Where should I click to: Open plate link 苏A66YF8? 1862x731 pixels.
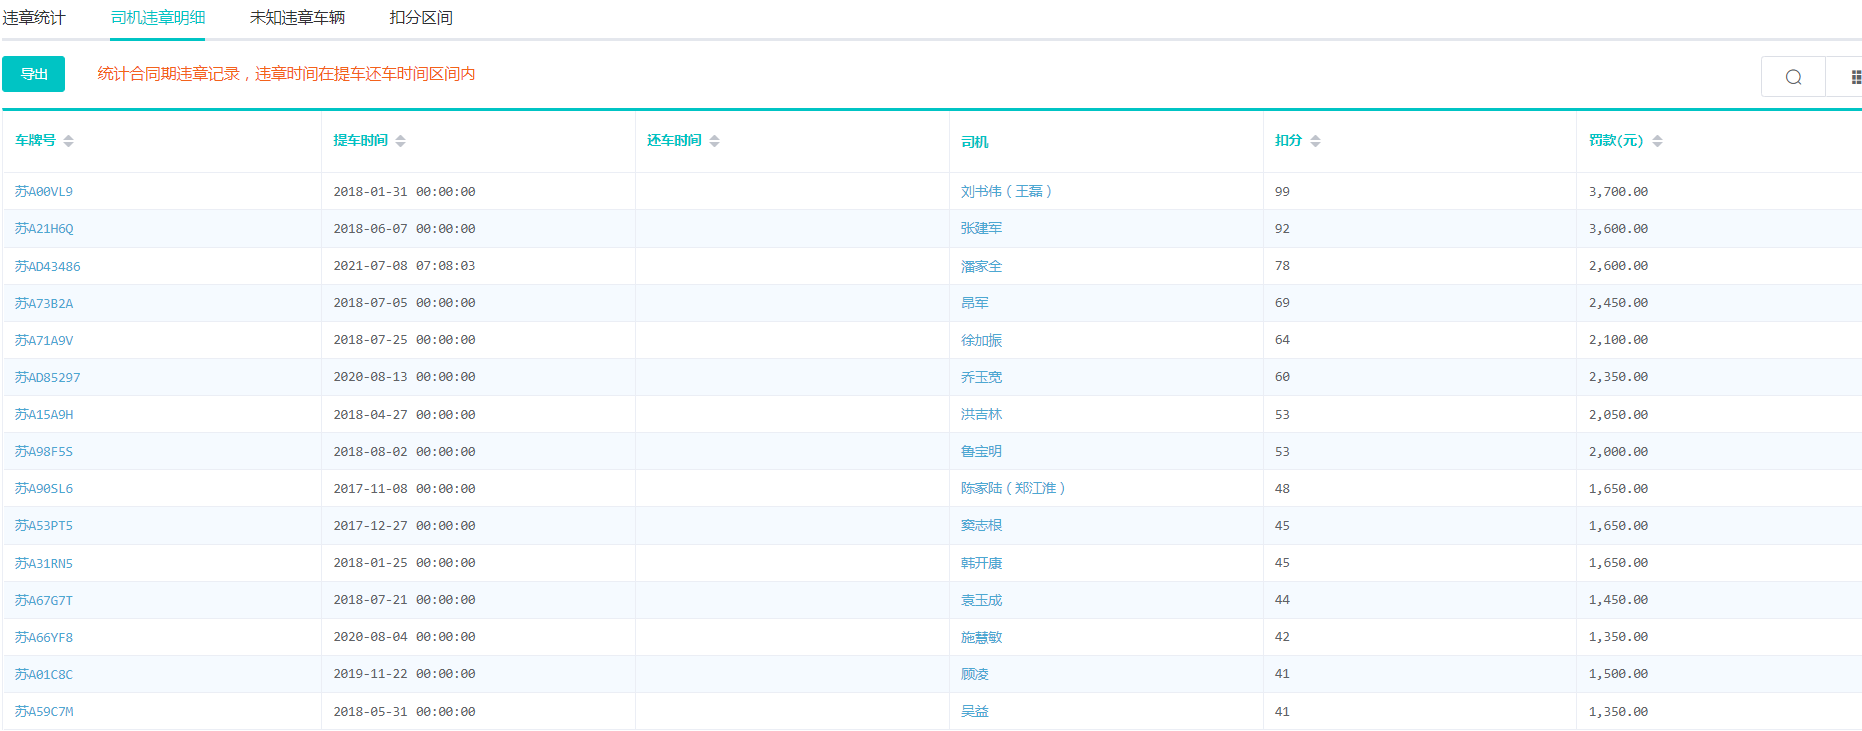(x=44, y=637)
